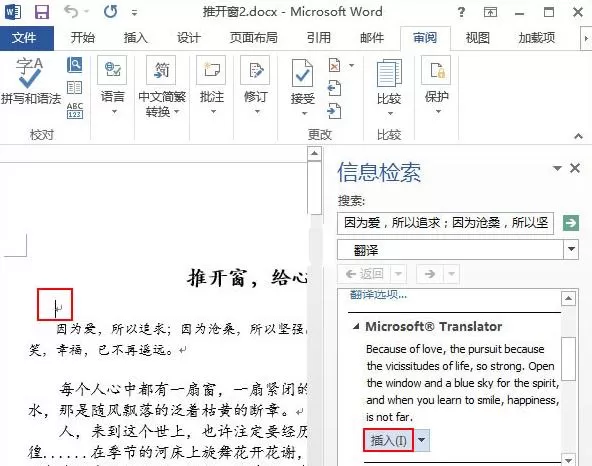This screenshot has height=466, width=592.
Task: Expand the 语言 dropdown arrow
Action: point(114,112)
